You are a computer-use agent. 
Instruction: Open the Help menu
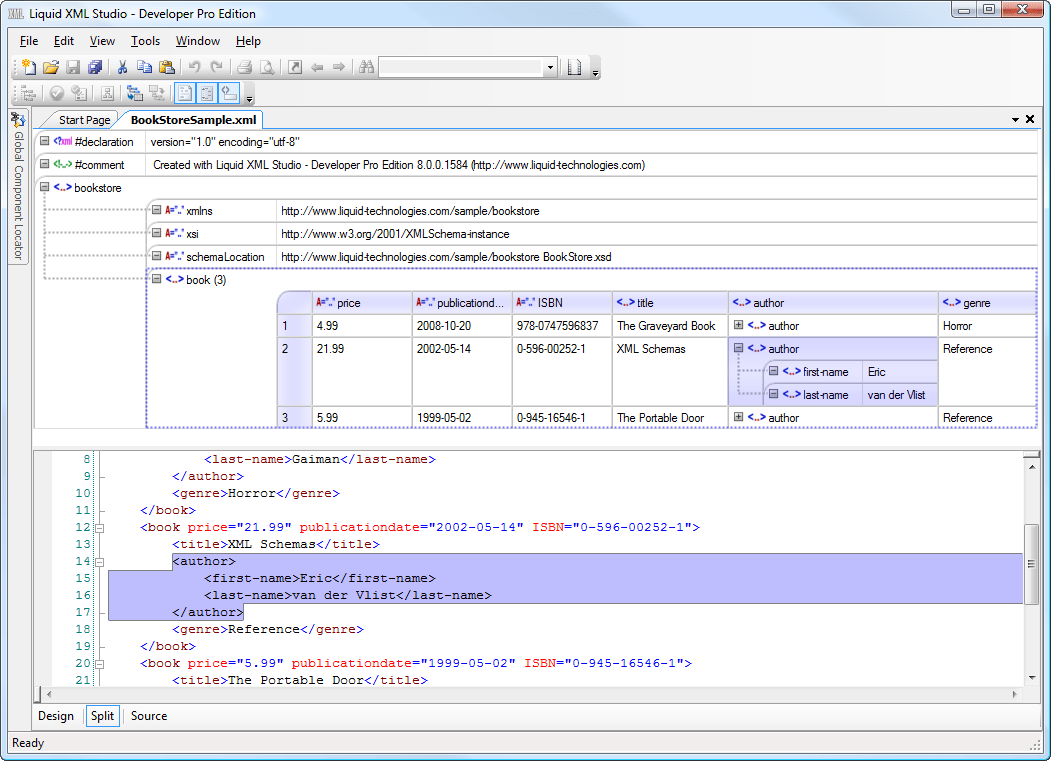tap(248, 41)
